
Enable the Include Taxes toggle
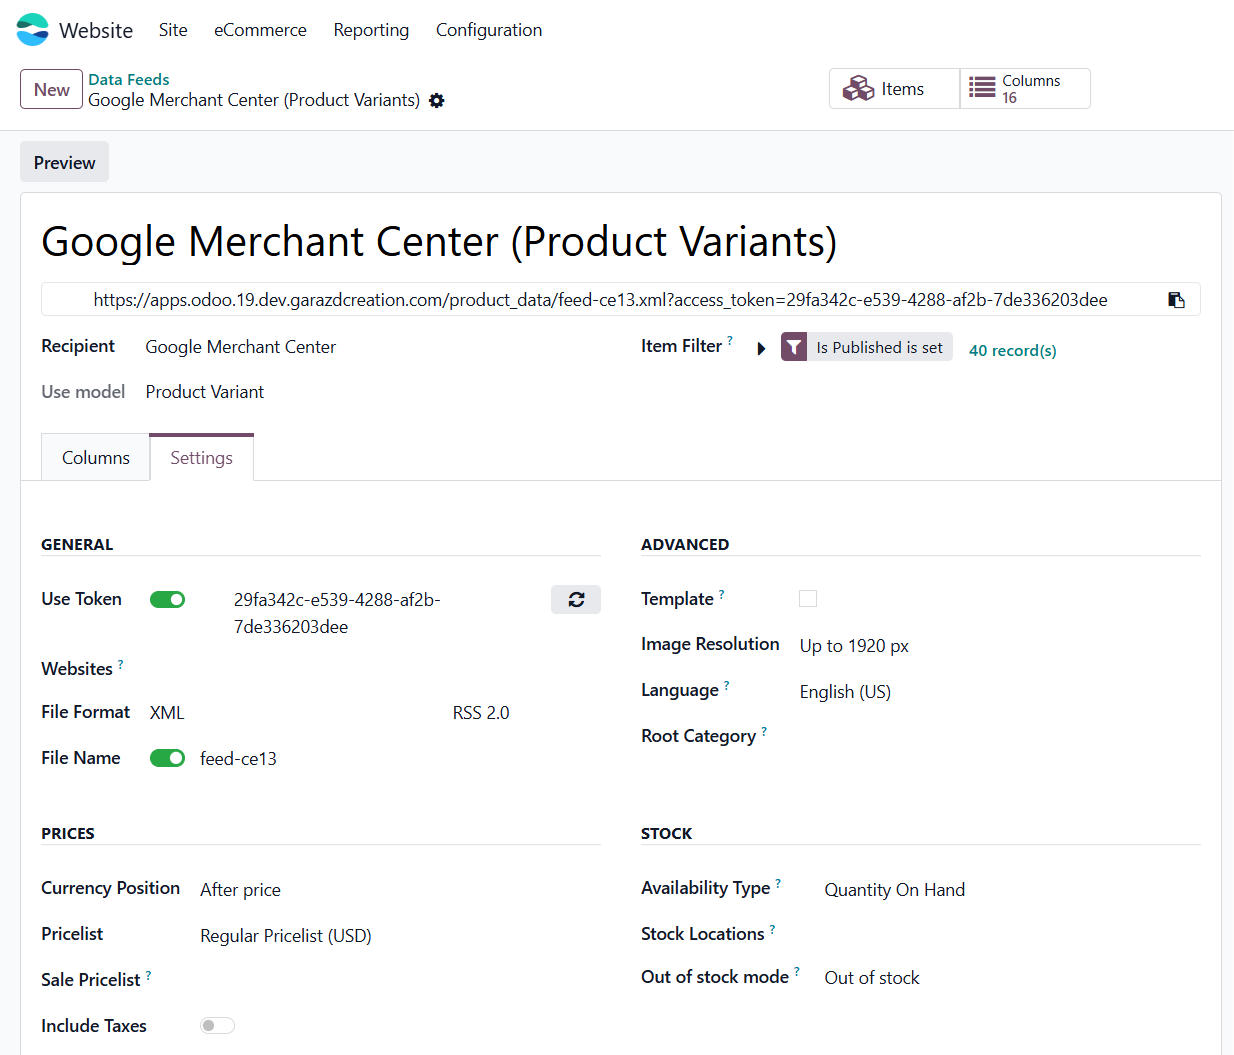point(217,1025)
